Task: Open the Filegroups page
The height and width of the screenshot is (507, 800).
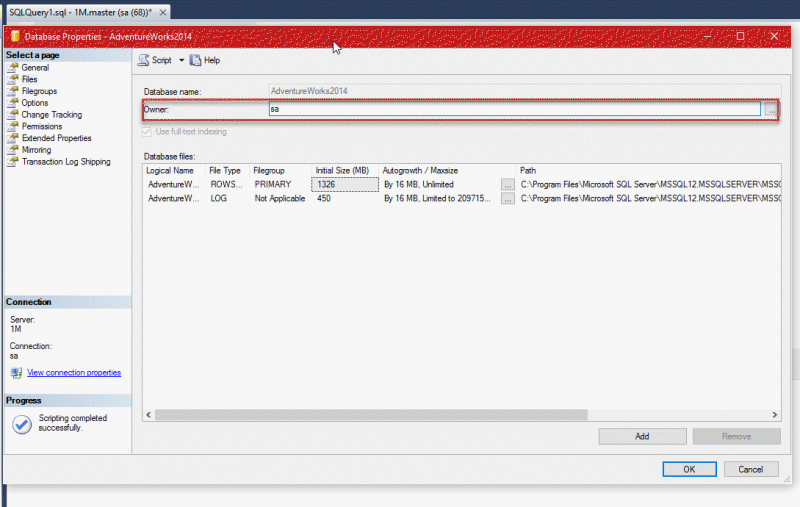Action: tap(39, 91)
